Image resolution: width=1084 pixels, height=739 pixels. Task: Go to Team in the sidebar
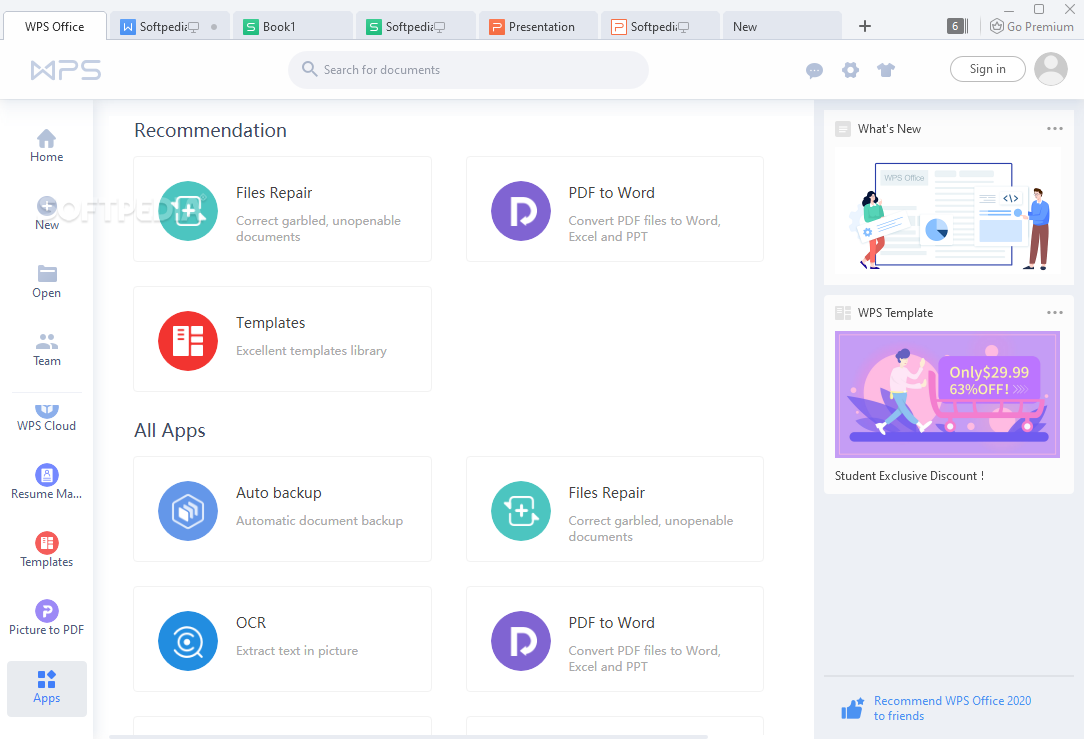click(x=46, y=350)
